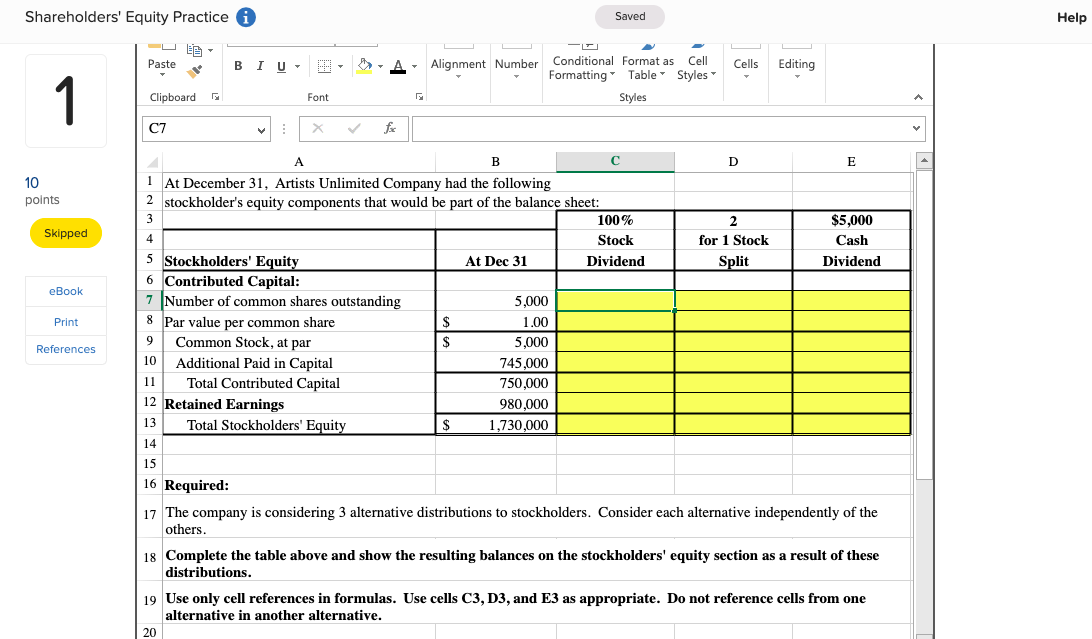Click the References link
The image size is (1092, 639).
click(65, 349)
